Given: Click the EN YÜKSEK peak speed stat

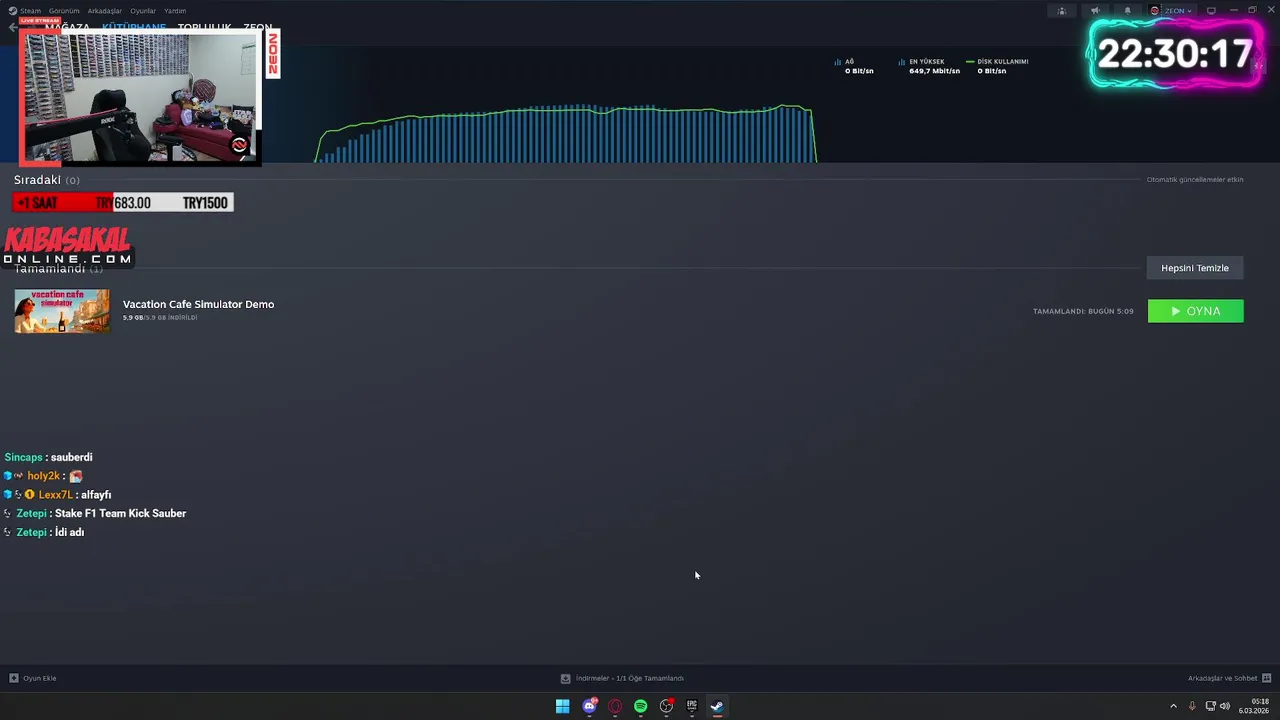Looking at the screenshot, I should pyautogui.click(x=929, y=66).
